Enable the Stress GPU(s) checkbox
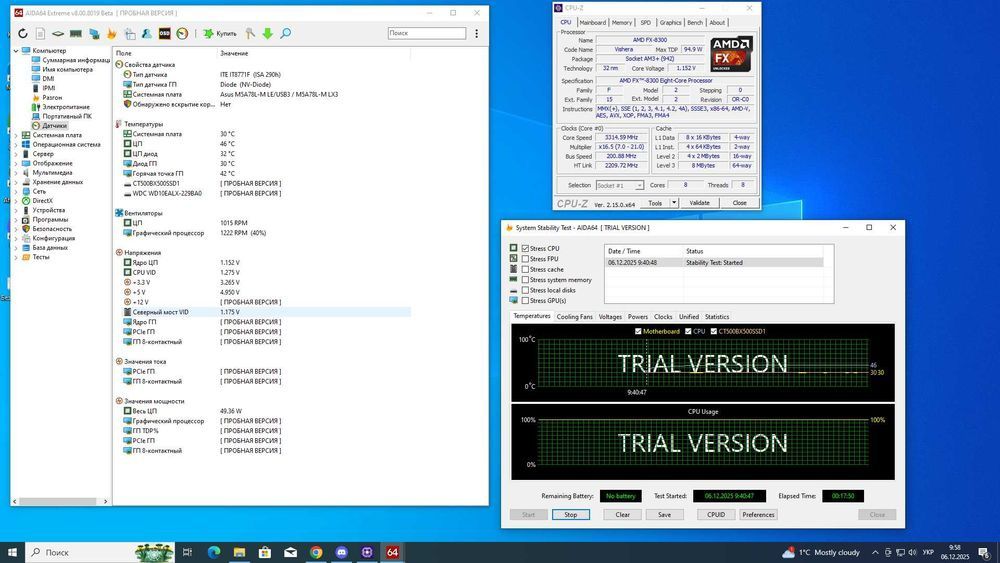Viewport: 1000px width, 563px height. coord(526,300)
